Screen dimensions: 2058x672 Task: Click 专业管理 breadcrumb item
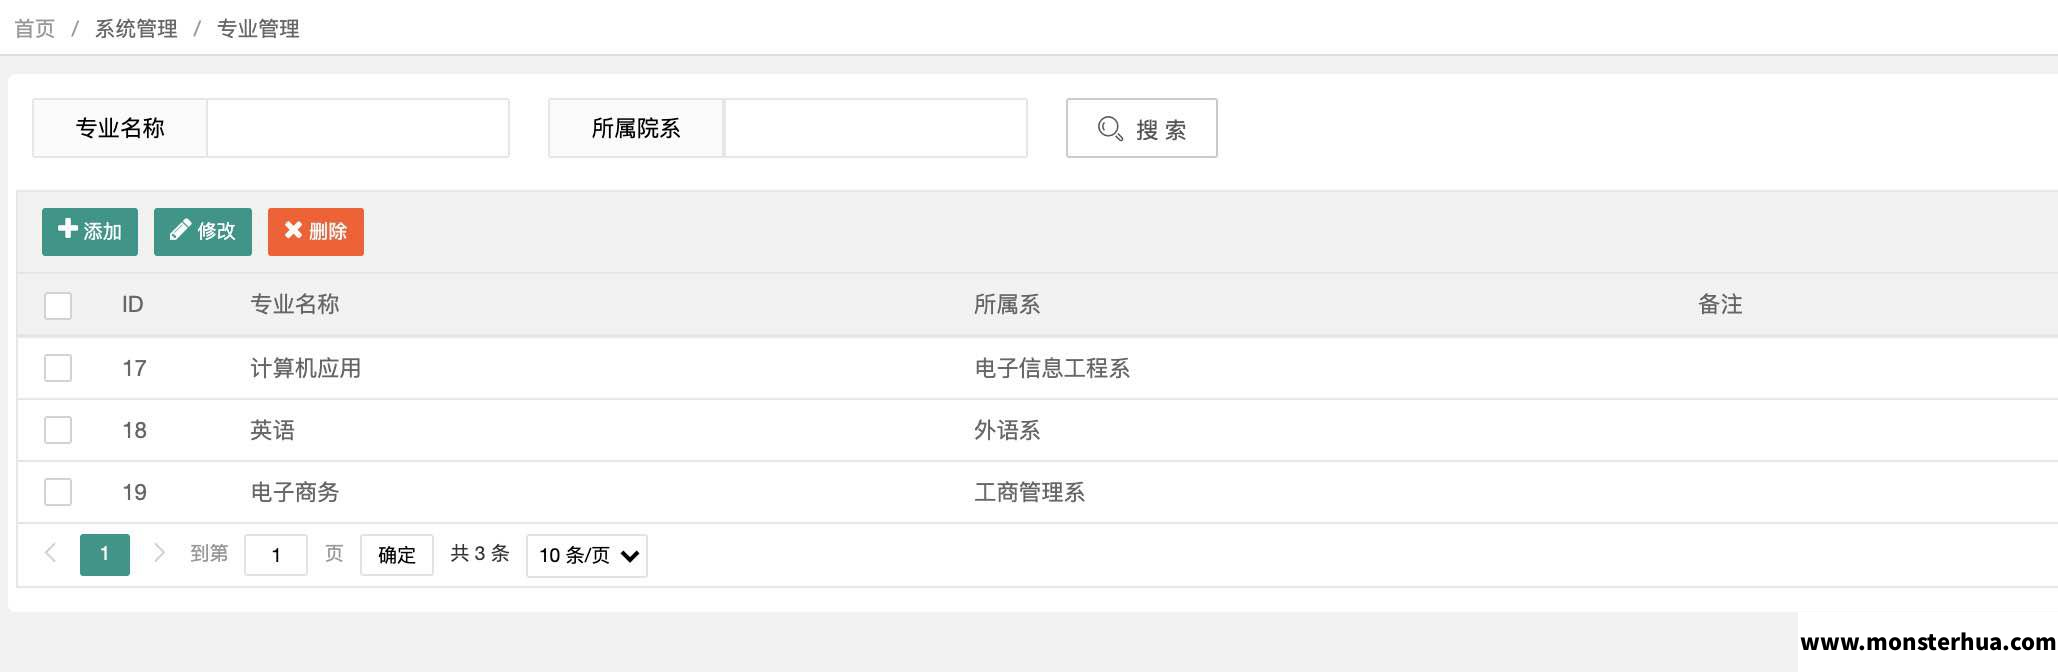(258, 29)
